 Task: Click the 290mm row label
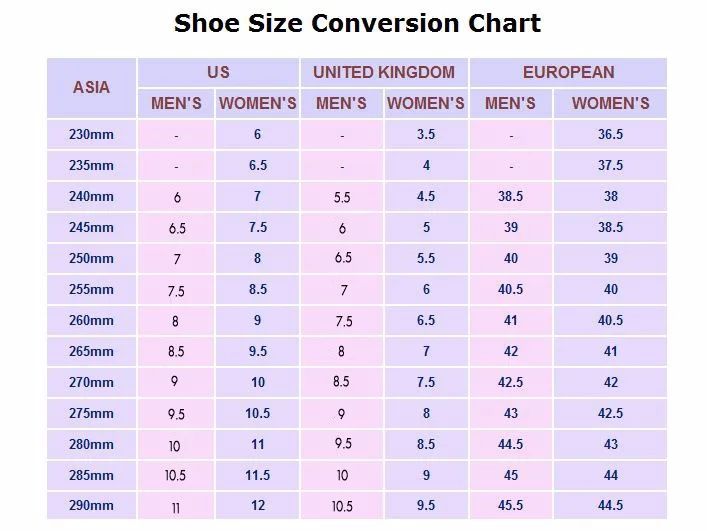(91, 506)
